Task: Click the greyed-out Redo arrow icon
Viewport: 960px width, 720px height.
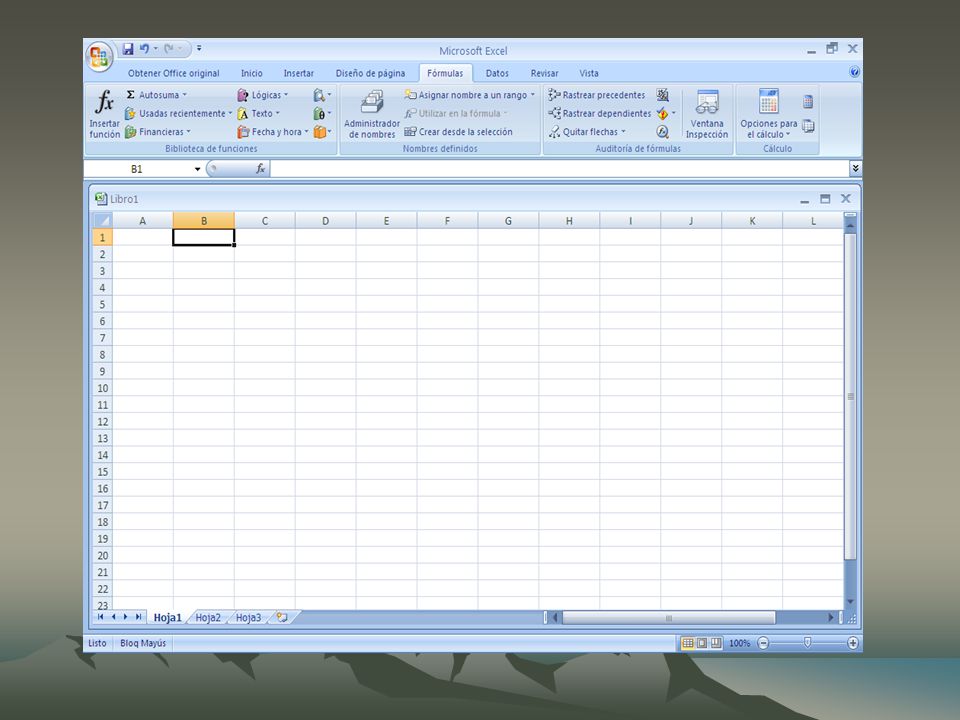Action: point(169,49)
